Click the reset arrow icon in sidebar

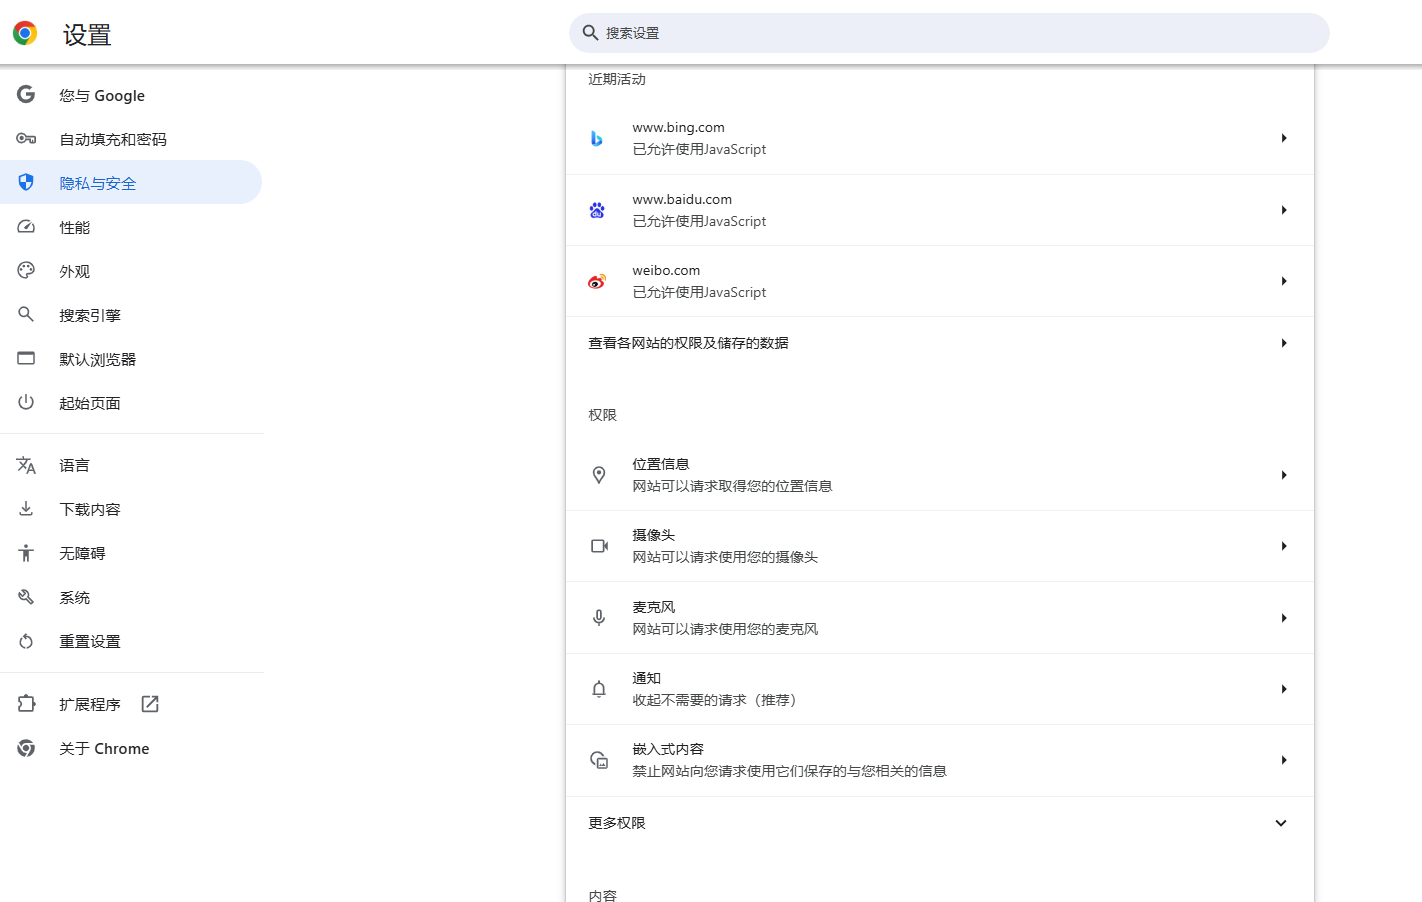coord(26,641)
